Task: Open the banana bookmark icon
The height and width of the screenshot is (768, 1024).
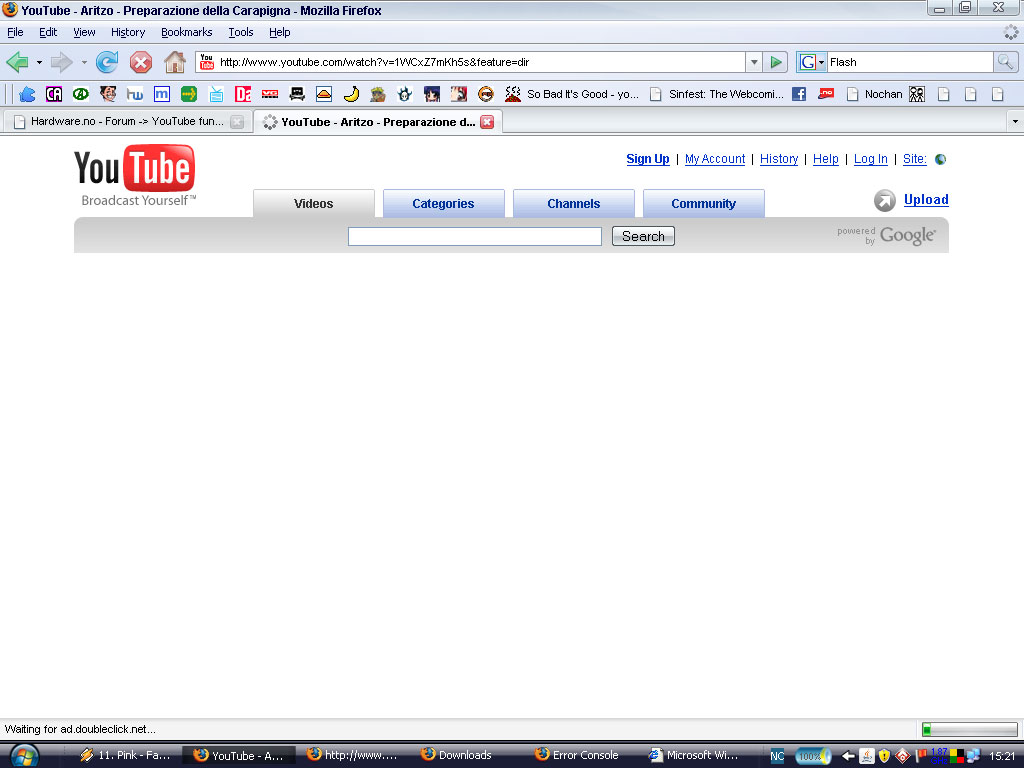Action: pyautogui.click(x=351, y=94)
